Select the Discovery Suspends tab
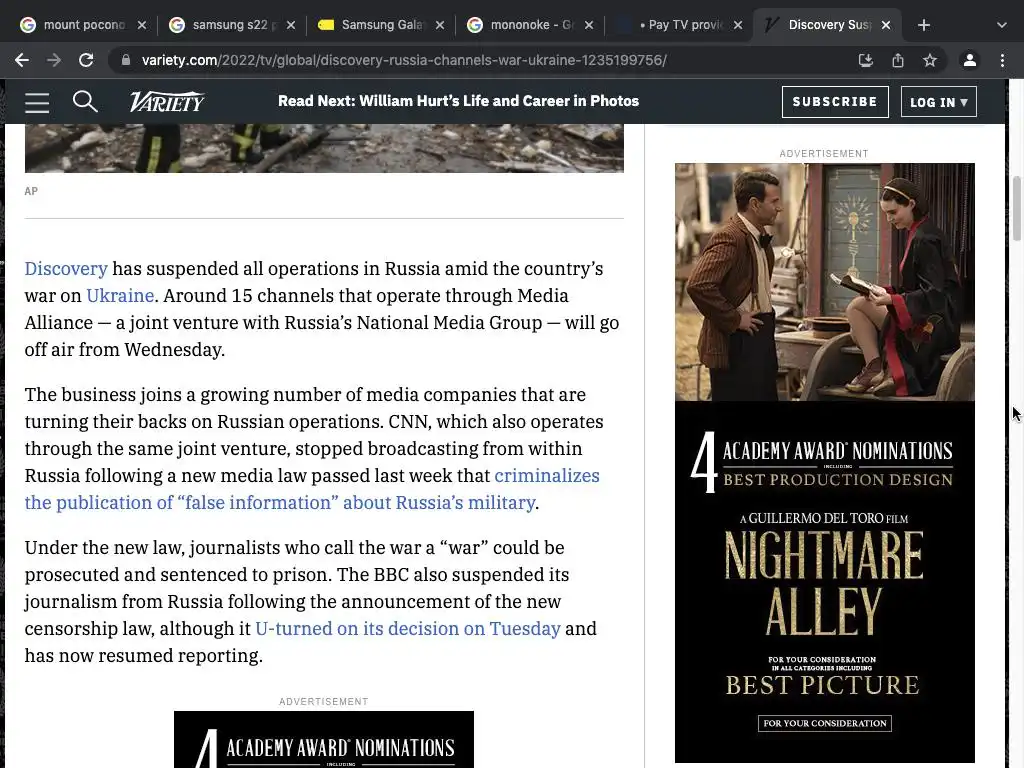Viewport: 1024px width, 768px height. click(828, 25)
